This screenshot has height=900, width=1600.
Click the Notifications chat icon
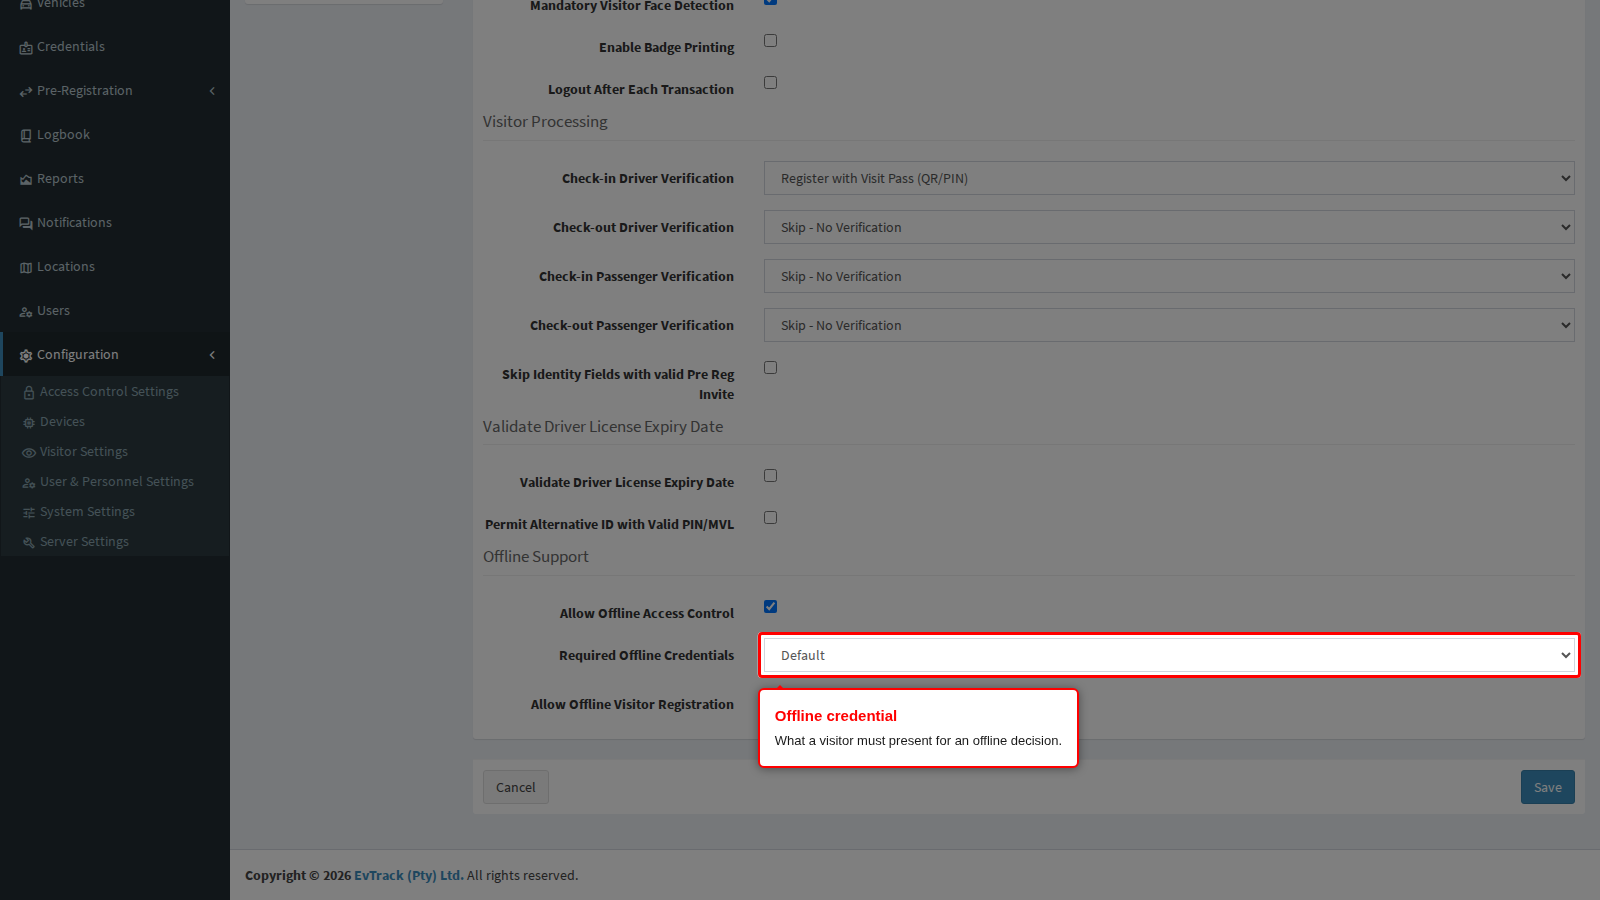pos(26,224)
